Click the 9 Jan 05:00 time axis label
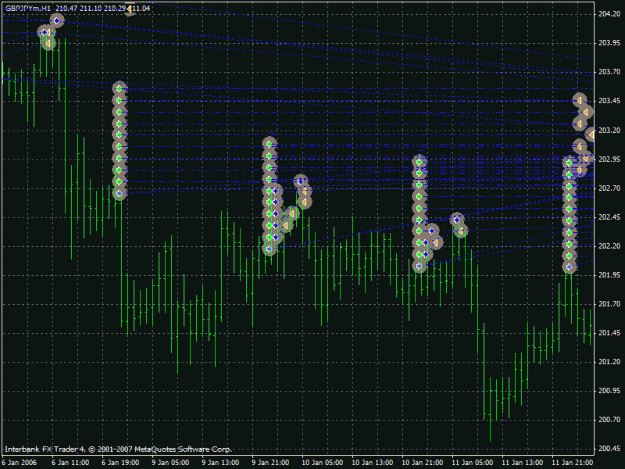This screenshot has width=625, height=469. coord(170,463)
